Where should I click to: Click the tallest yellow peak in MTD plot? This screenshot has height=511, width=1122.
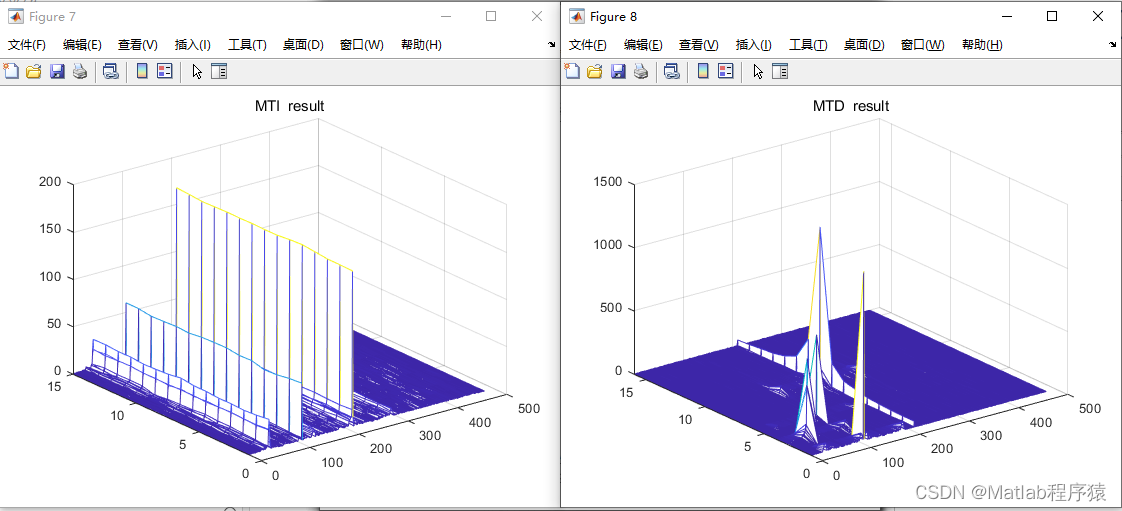pos(819,230)
